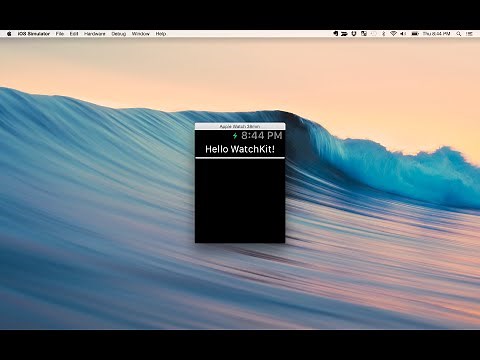
Task: Click the Thu 8:44 PM clock
Action: point(436,34)
